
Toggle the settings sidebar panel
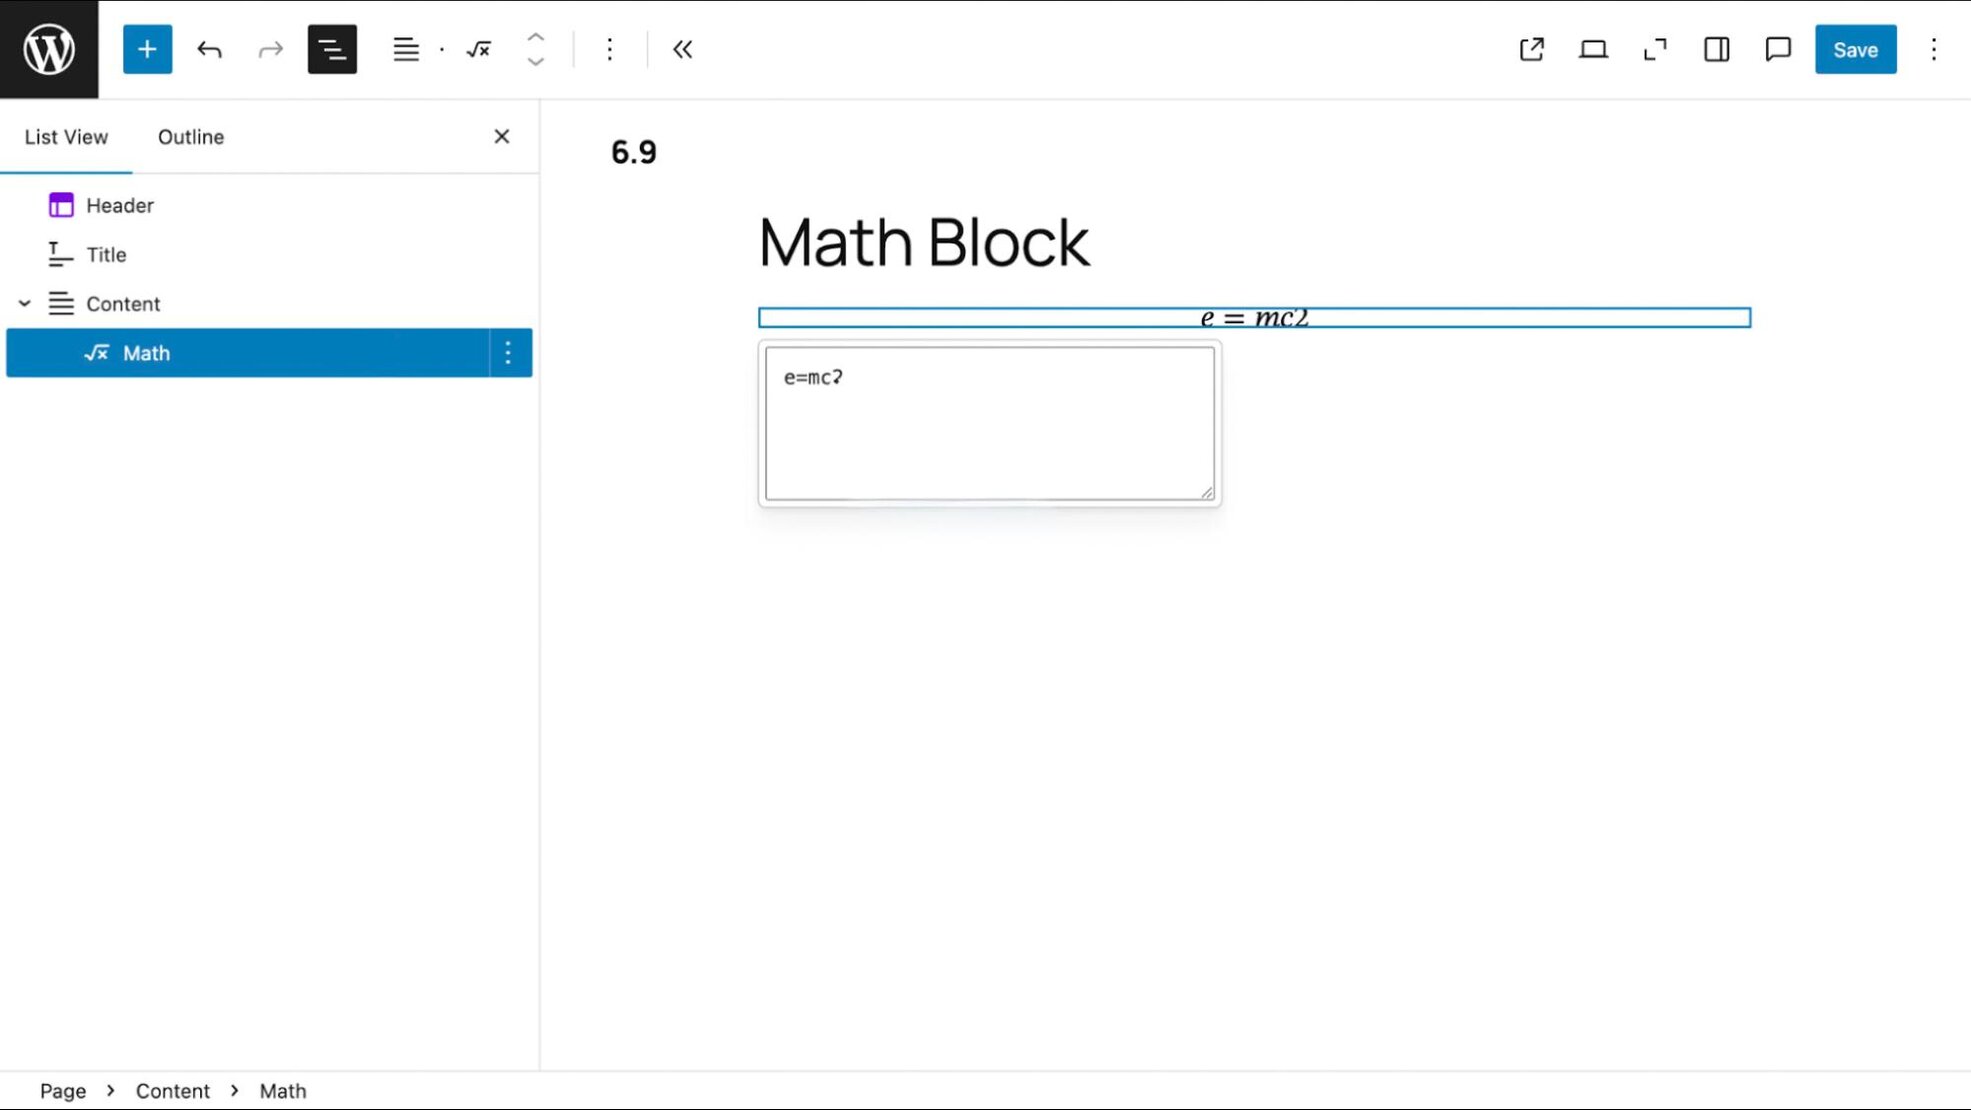point(1716,49)
